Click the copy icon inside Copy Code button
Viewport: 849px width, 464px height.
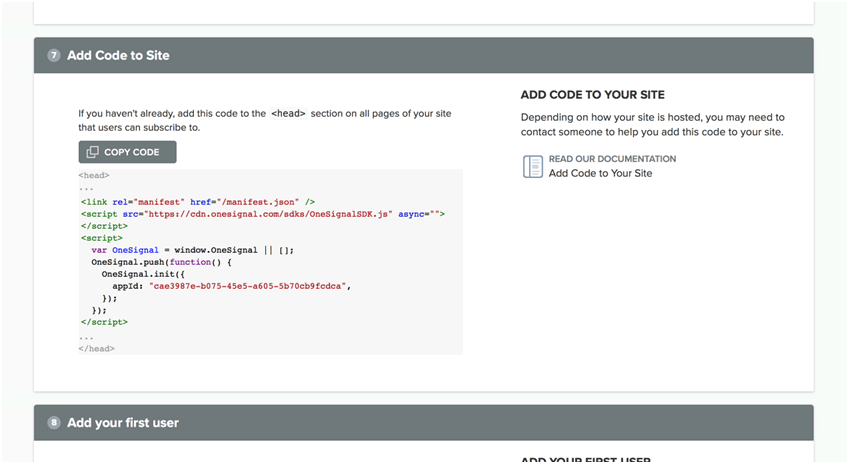click(92, 152)
